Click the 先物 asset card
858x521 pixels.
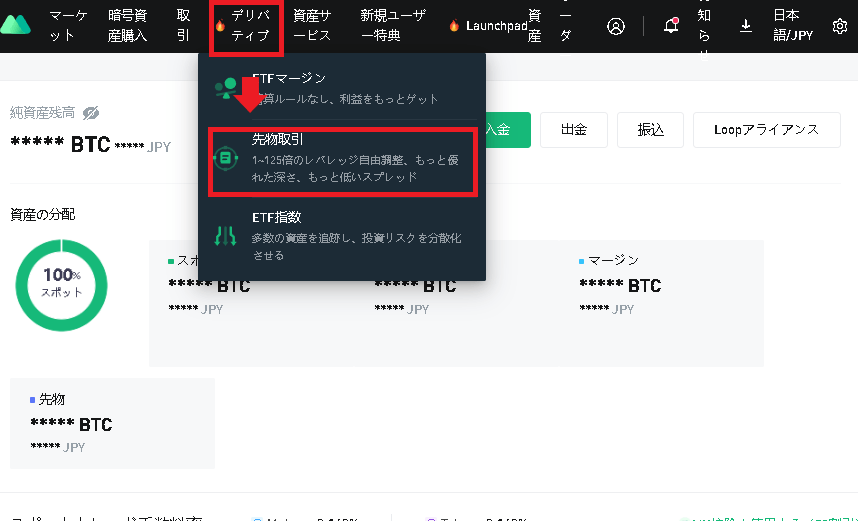pyautogui.click(x=112, y=423)
